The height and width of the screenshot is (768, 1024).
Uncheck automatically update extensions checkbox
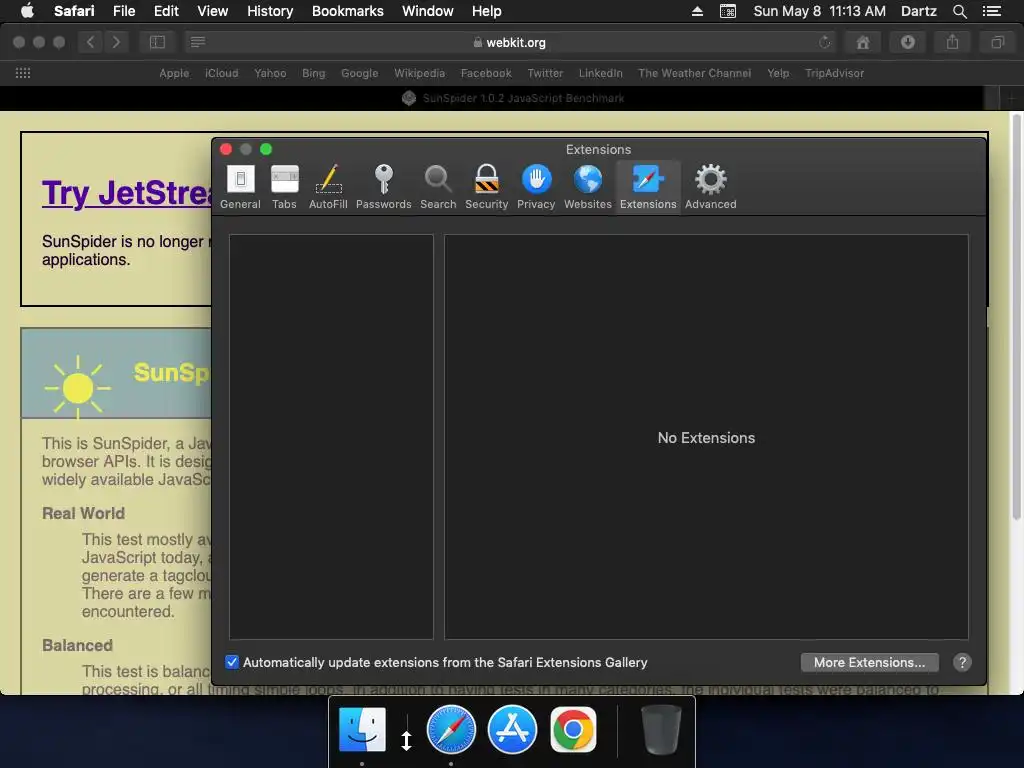[x=232, y=662]
